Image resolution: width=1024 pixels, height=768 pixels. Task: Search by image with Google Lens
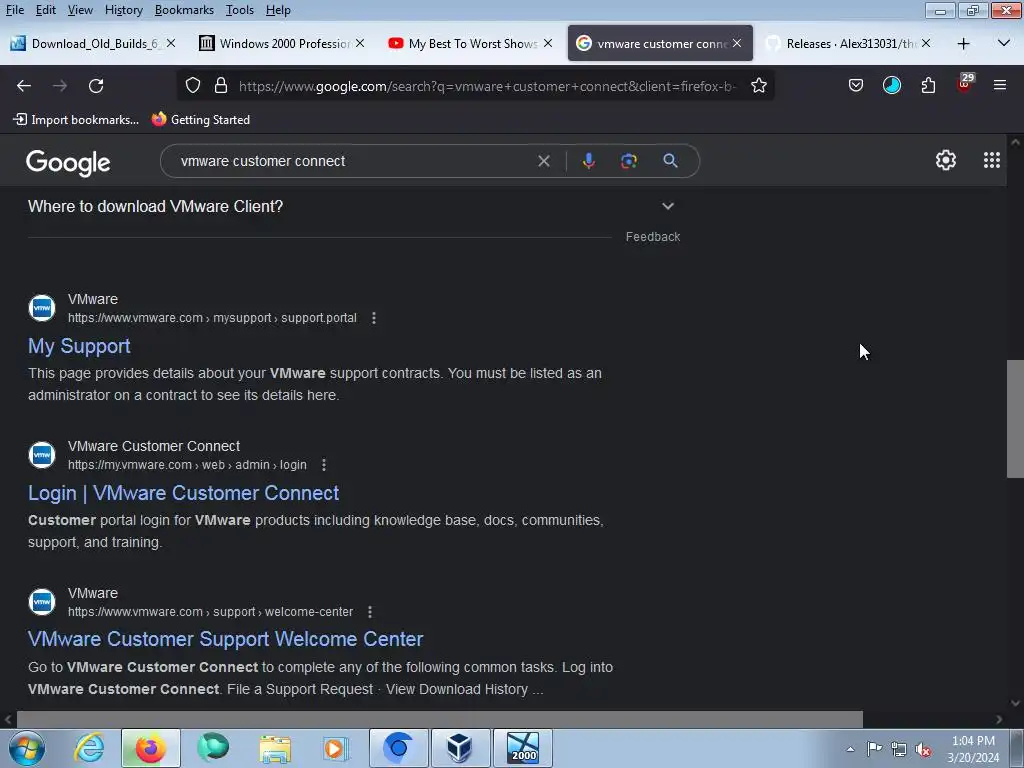point(628,161)
